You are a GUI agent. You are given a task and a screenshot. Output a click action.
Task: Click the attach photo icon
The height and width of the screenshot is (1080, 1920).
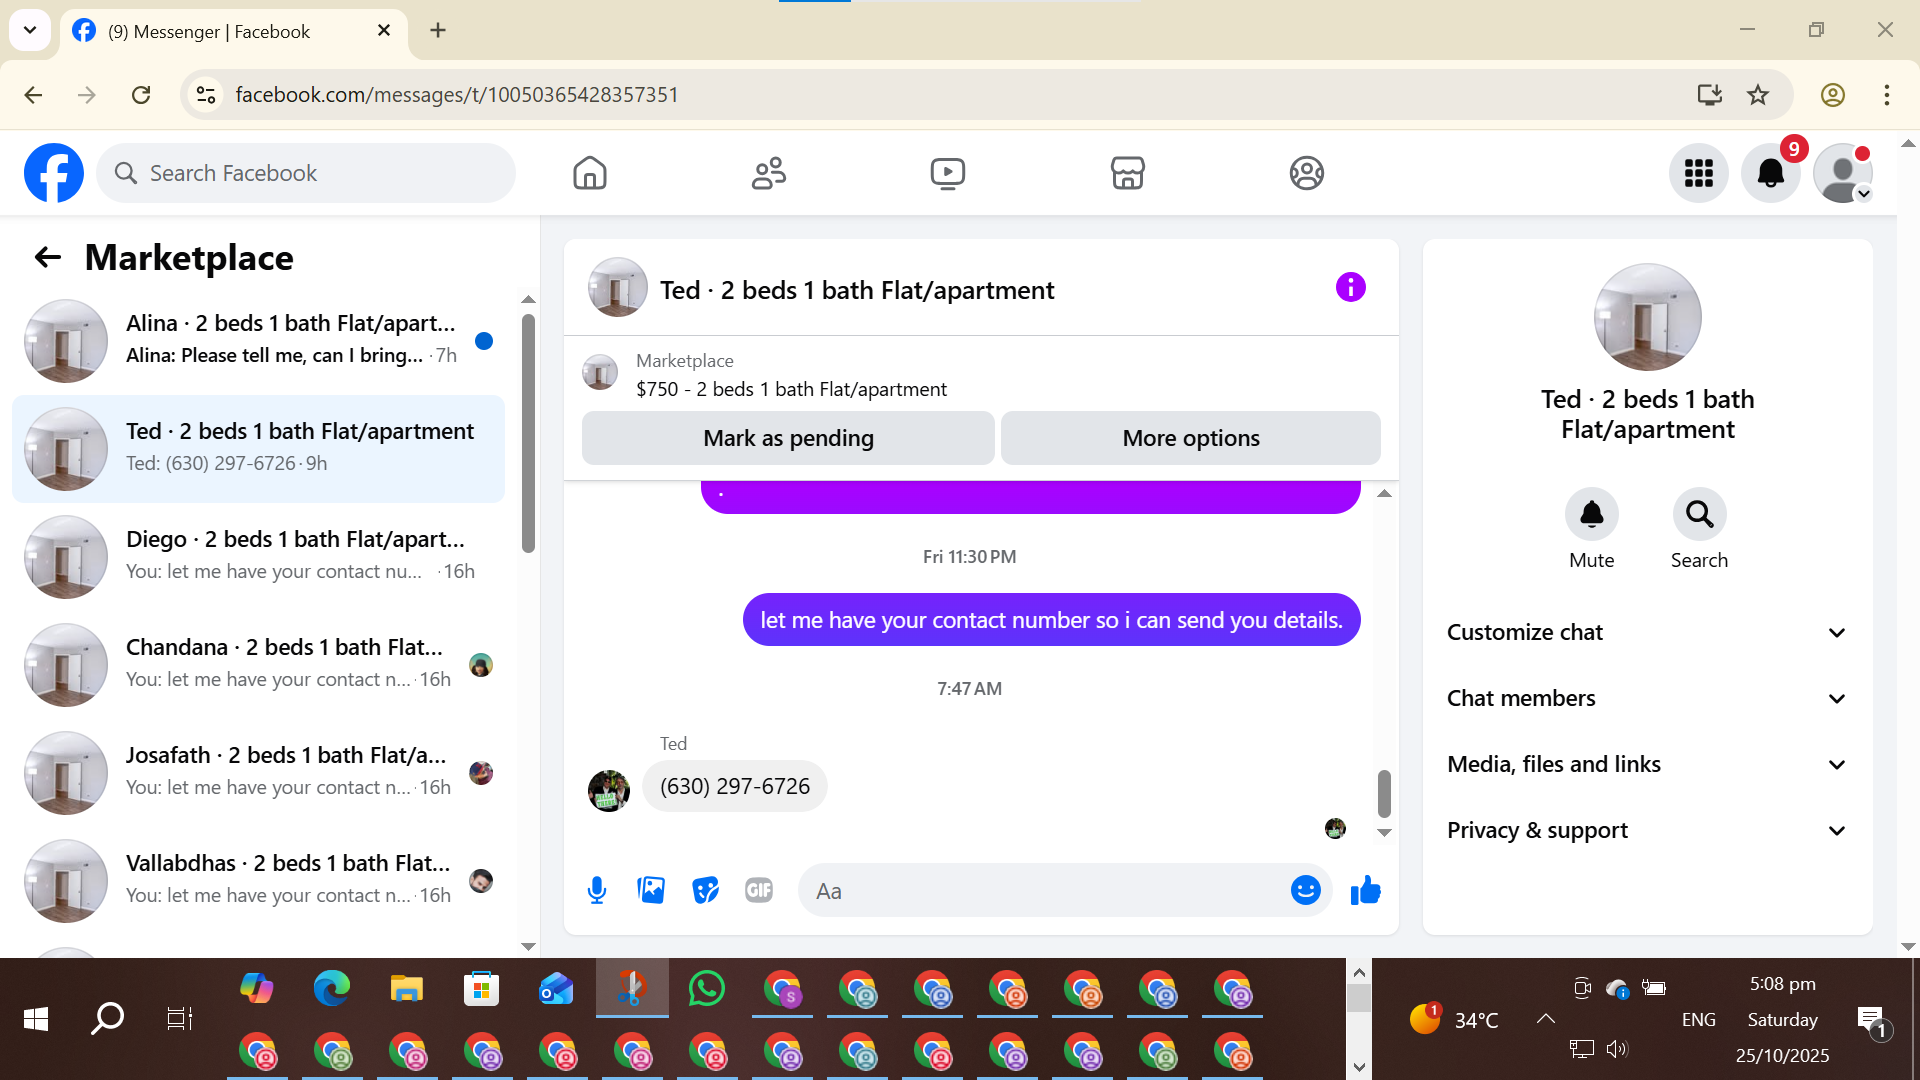pos(651,890)
